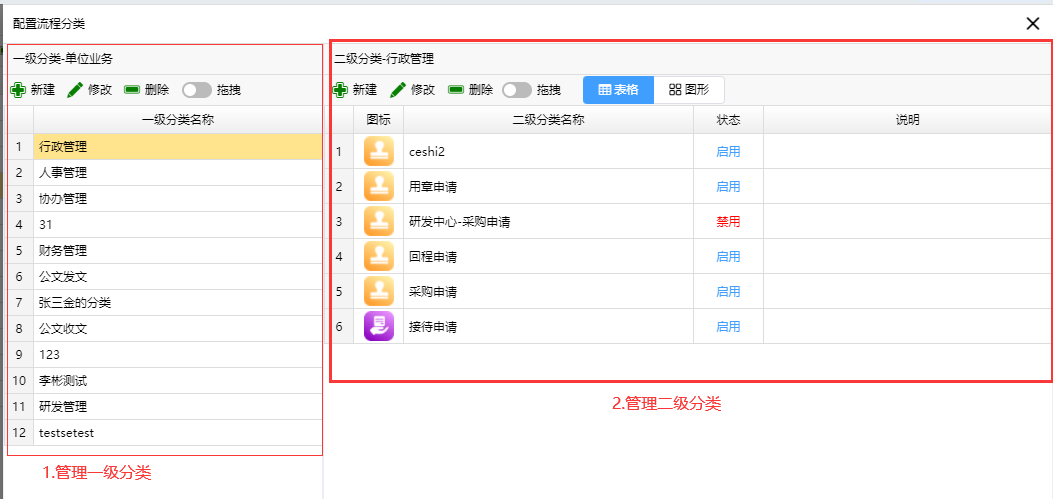Select 研发管理 category row
The image size is (1053, 499).
point(177,407)
